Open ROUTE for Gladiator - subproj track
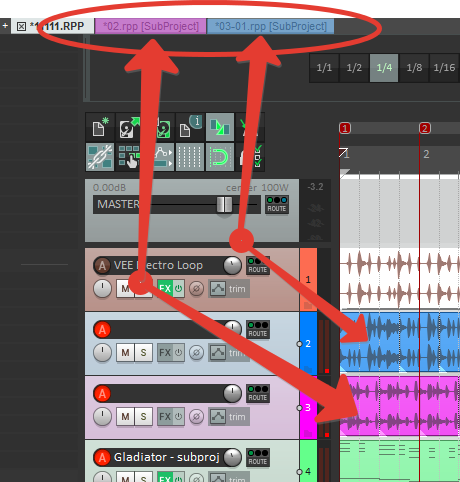 click(258, 458)
